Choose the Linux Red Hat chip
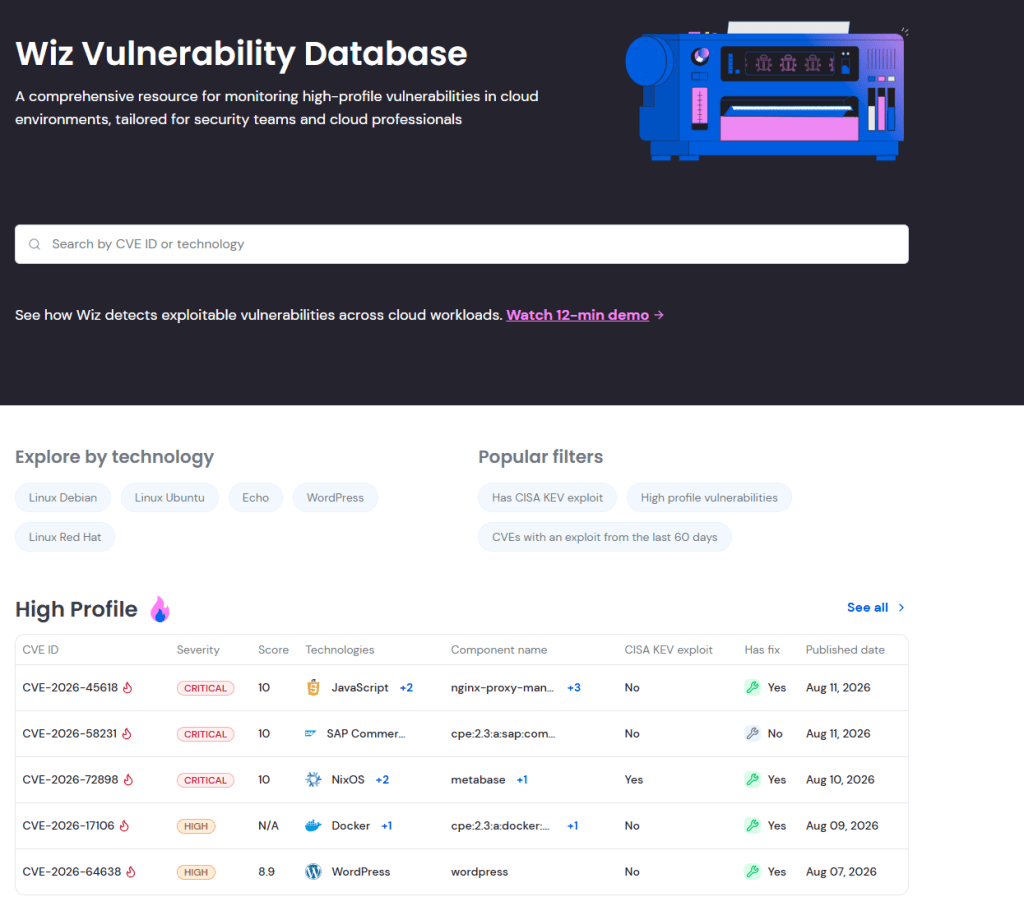Image resolution: width=1024 pixels, height=897 pixels. click(65, 537)
